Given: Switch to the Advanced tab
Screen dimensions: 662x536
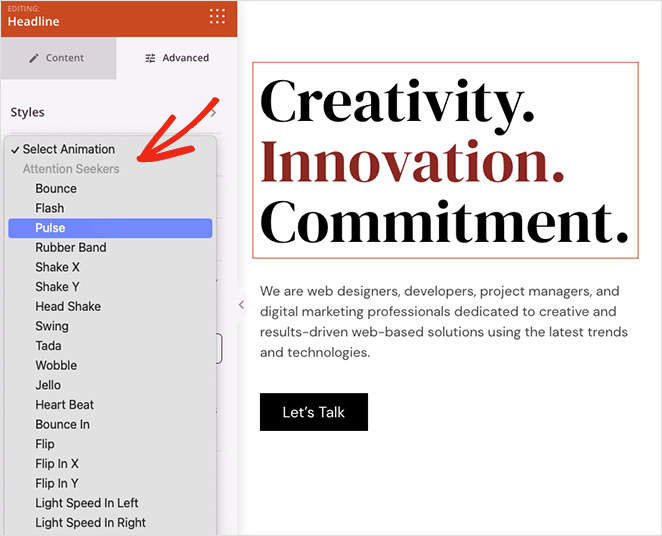Looking at the screenshot, I should click(x=177, y=58).
